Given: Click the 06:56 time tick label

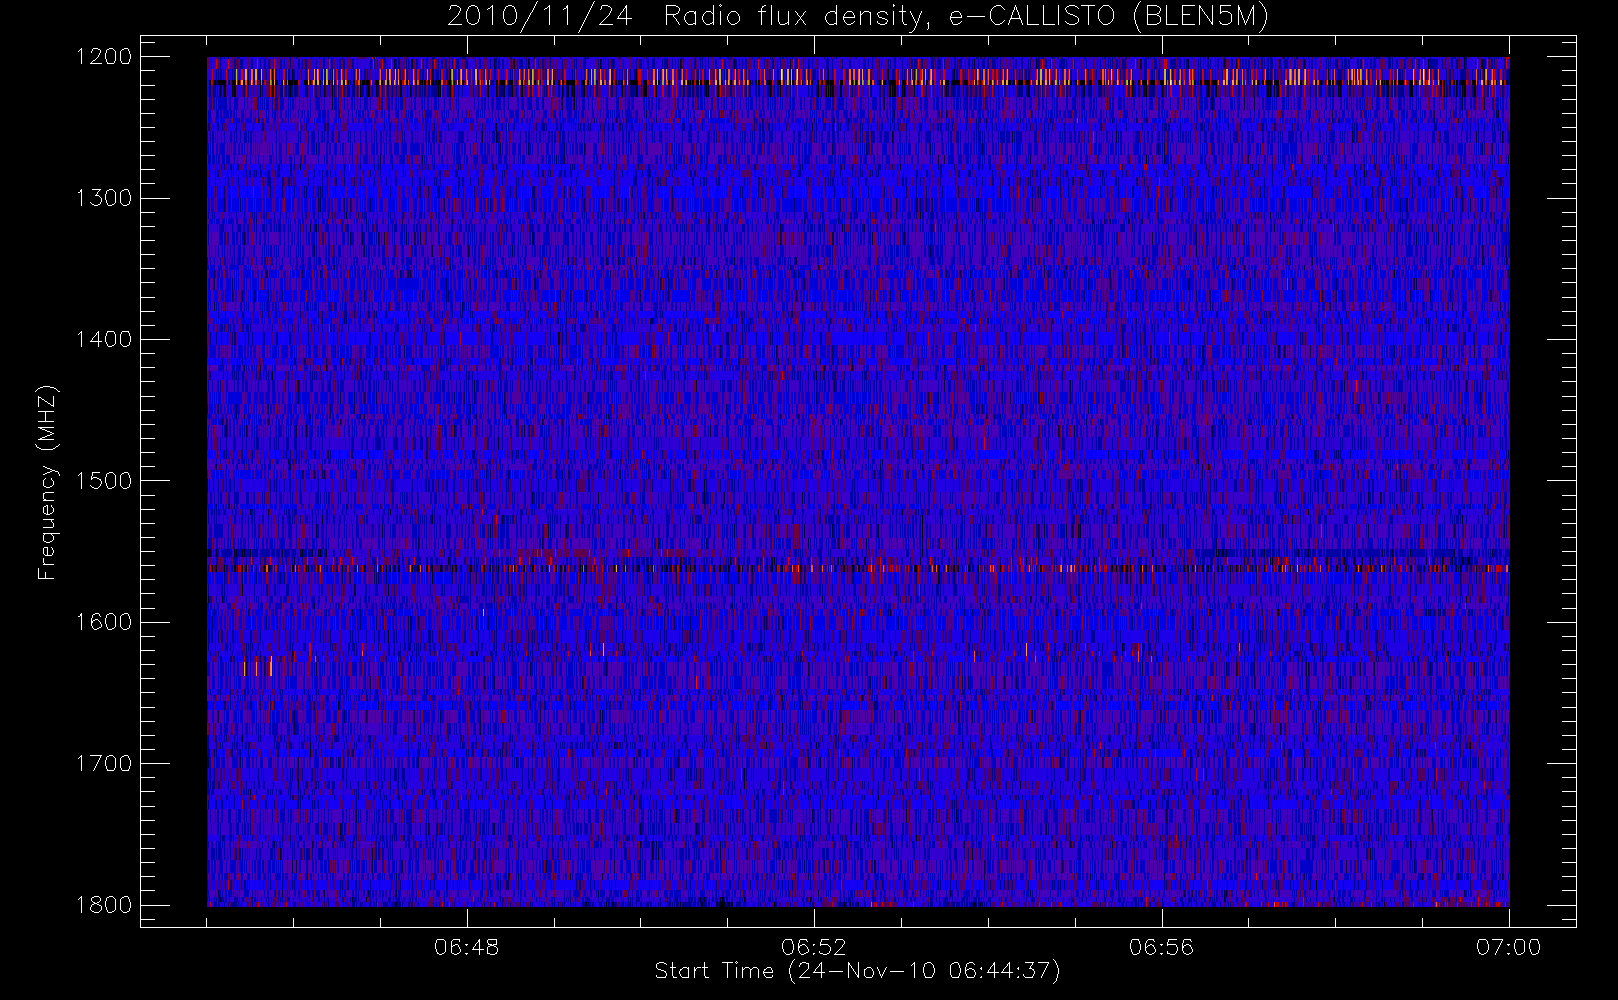Looking at the screenshot, I should pyautogui.click(x=1161, y=947).
